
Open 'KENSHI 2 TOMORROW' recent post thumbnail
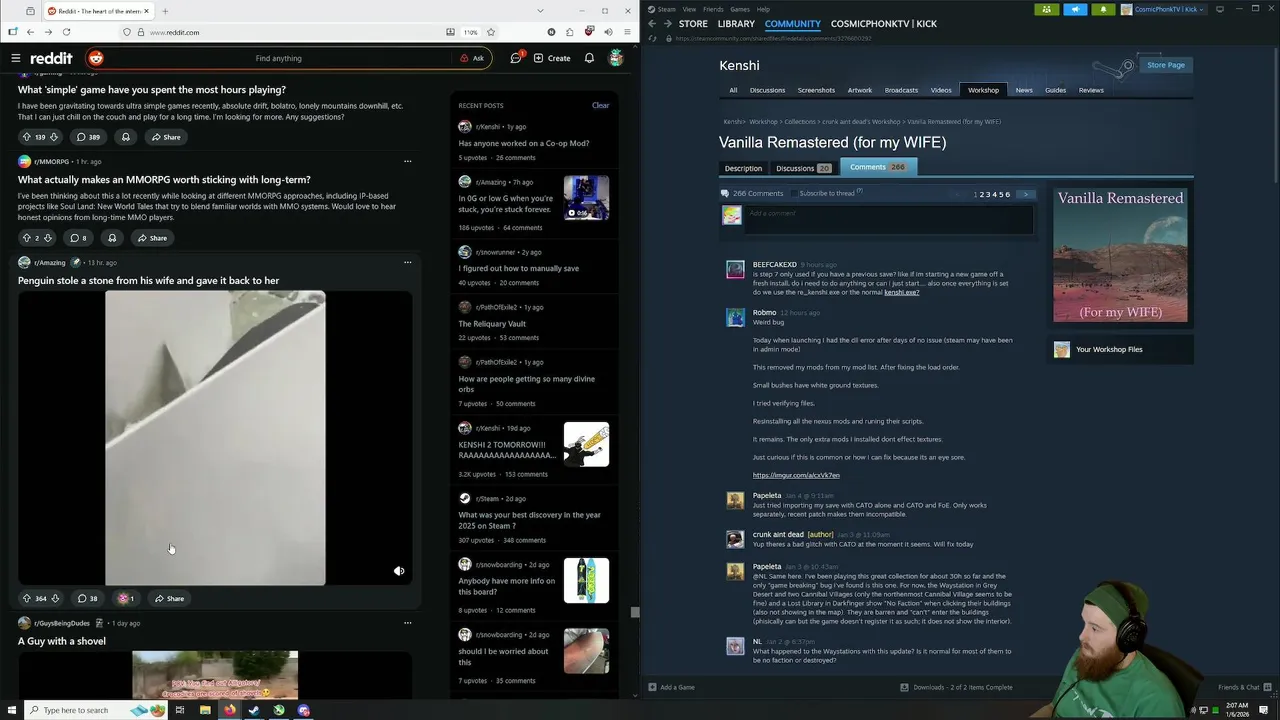(586, 444)
